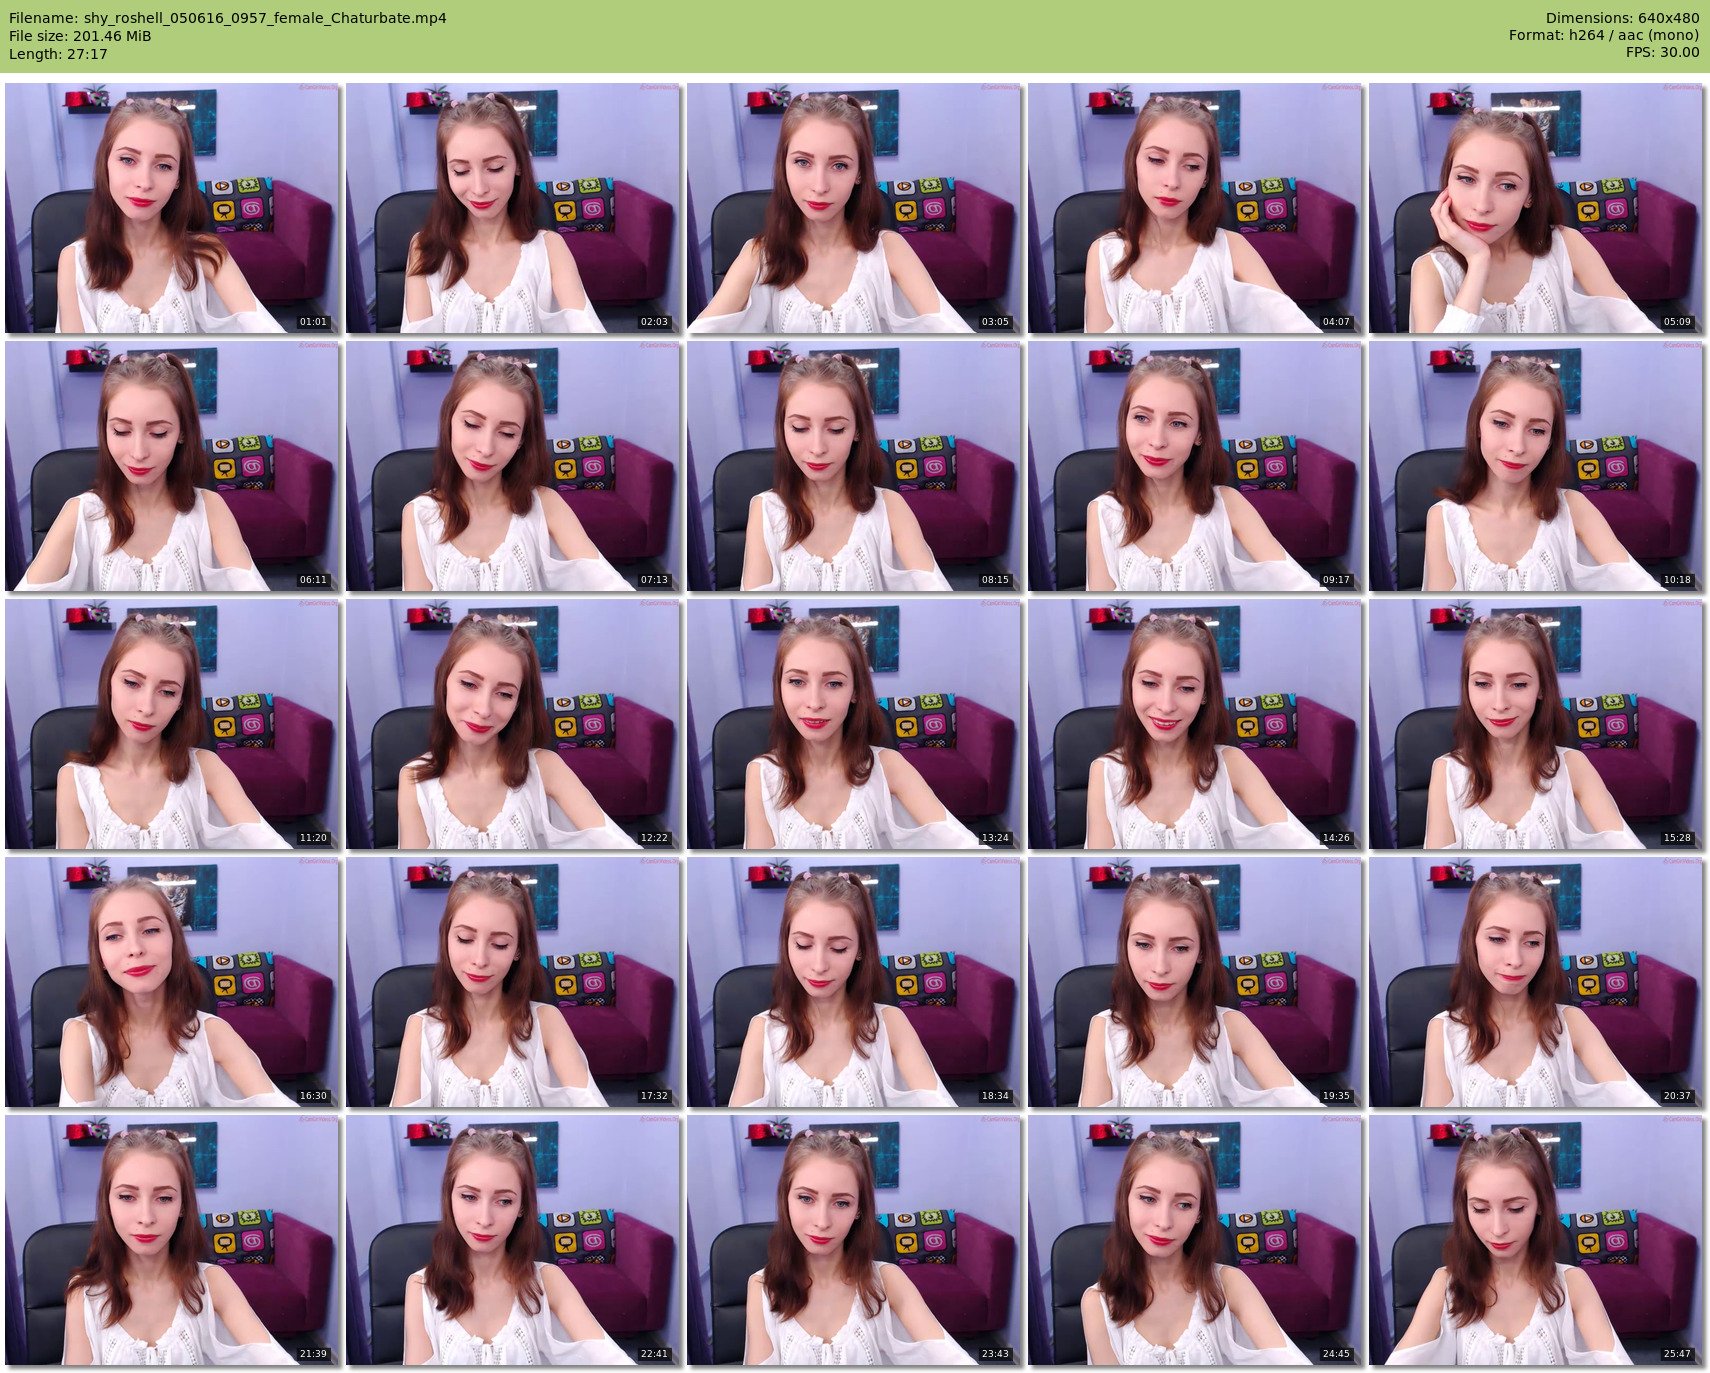Viewport: 1710px width, 1373px height.
Task: Click the "FPS: 30.00" text
Action: pos(1662,54)
